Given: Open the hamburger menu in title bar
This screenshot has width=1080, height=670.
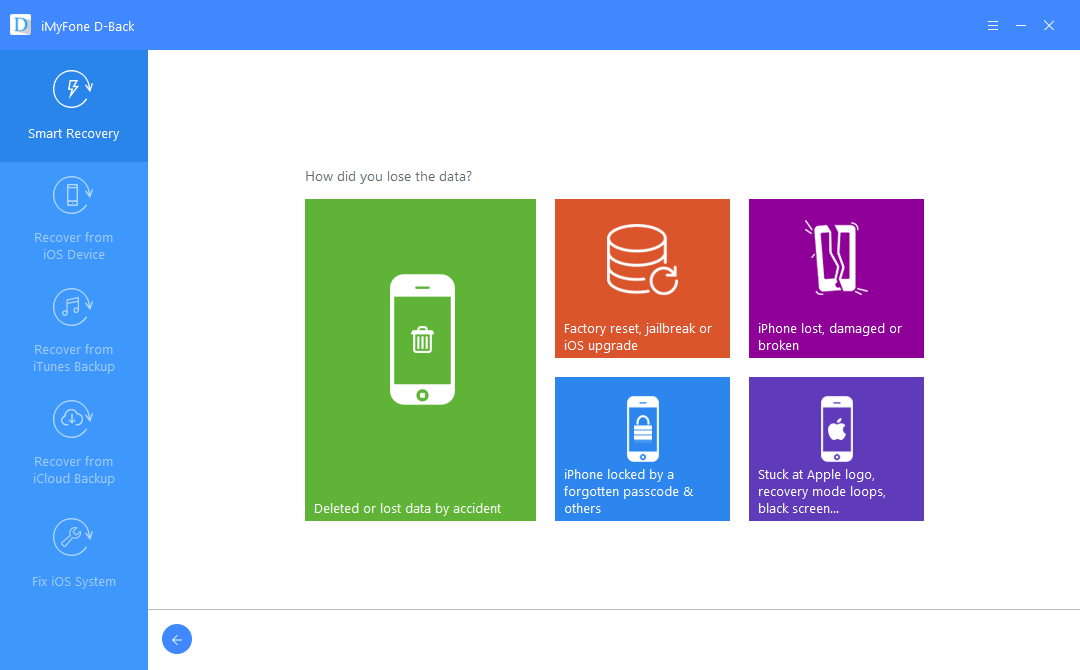Looking at the screenshot, I should tap(992, 25).
